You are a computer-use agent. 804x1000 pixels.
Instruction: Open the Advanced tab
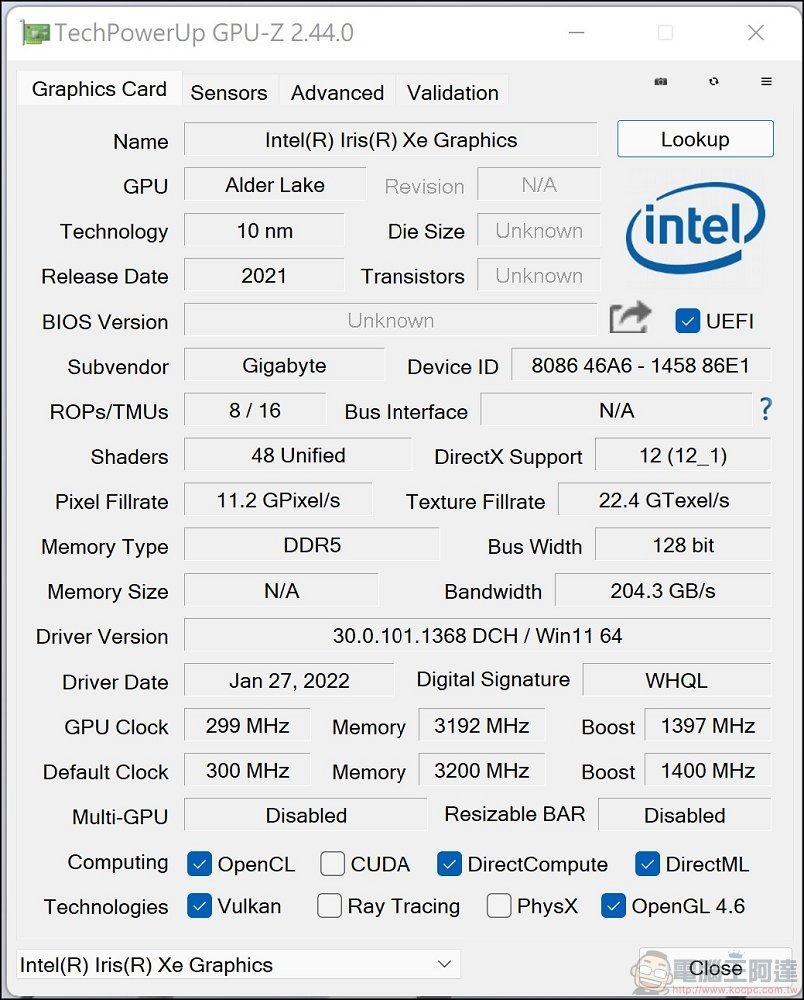[x=337, y=92]
